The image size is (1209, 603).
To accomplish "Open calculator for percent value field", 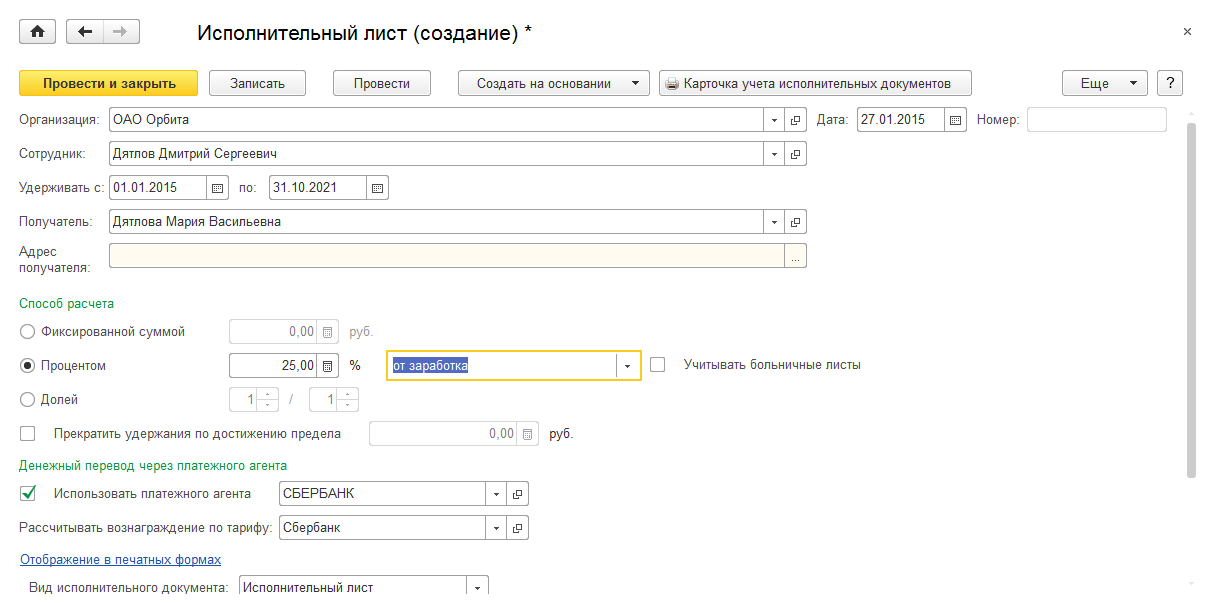I will [328, 365].
